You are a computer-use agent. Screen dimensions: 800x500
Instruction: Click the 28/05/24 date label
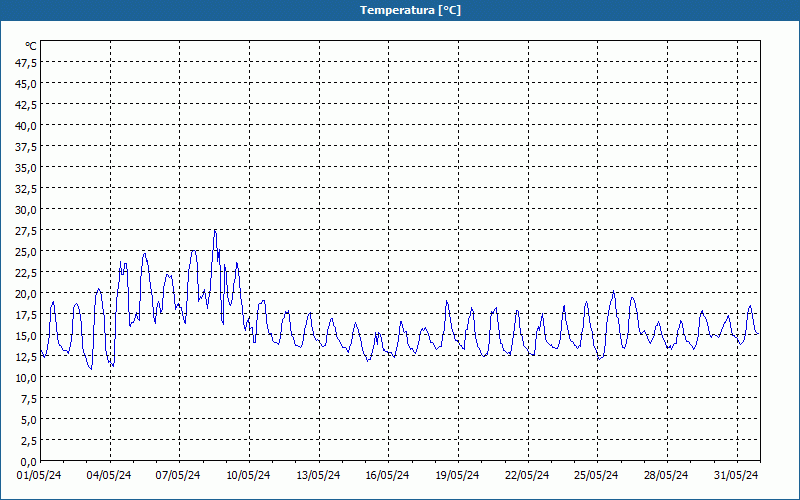point(666,475)
